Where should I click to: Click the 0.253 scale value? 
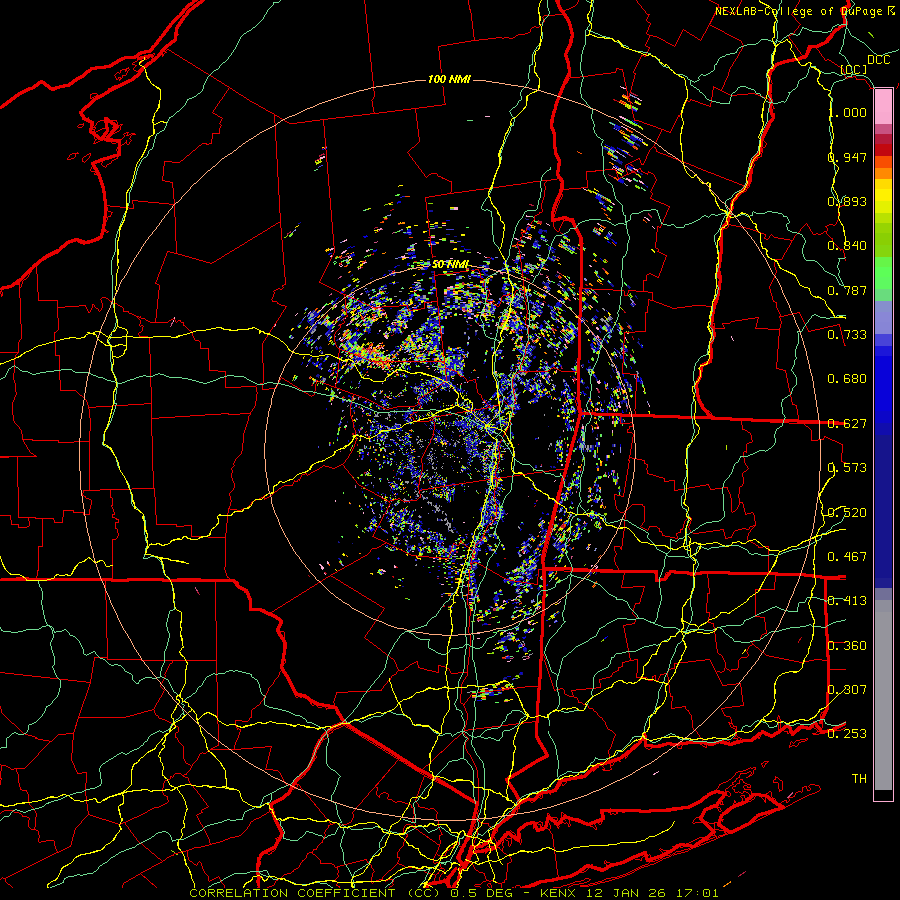tap(847, 734)
